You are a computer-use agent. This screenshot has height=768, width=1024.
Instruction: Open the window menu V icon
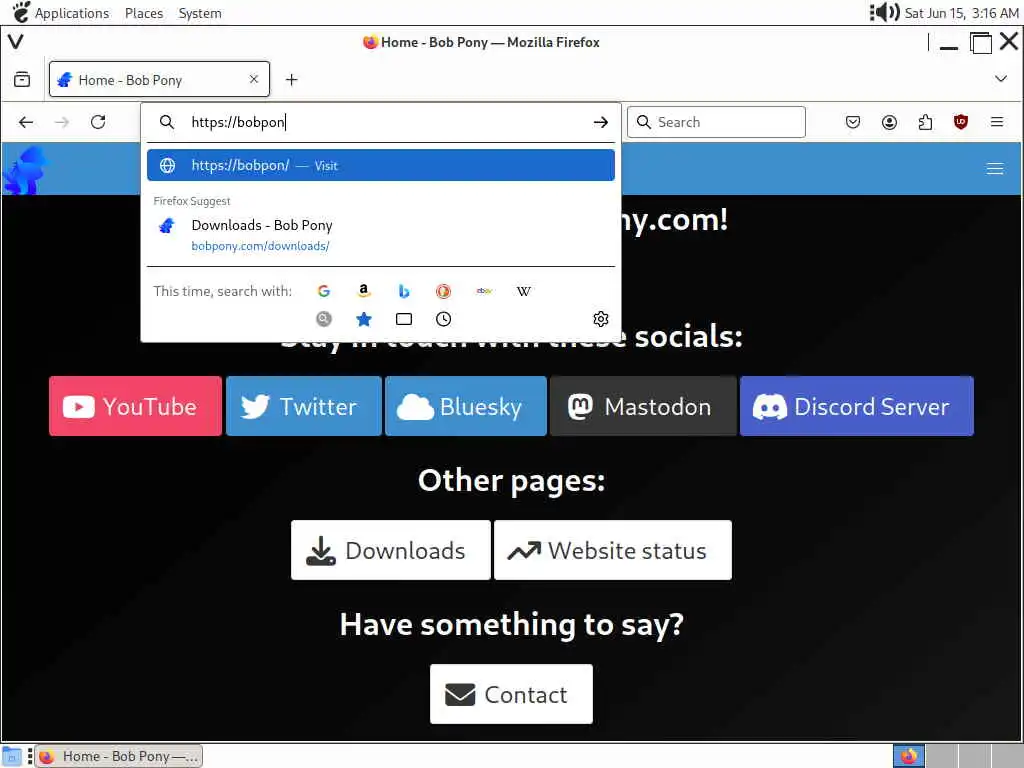[x=16, y=42]
